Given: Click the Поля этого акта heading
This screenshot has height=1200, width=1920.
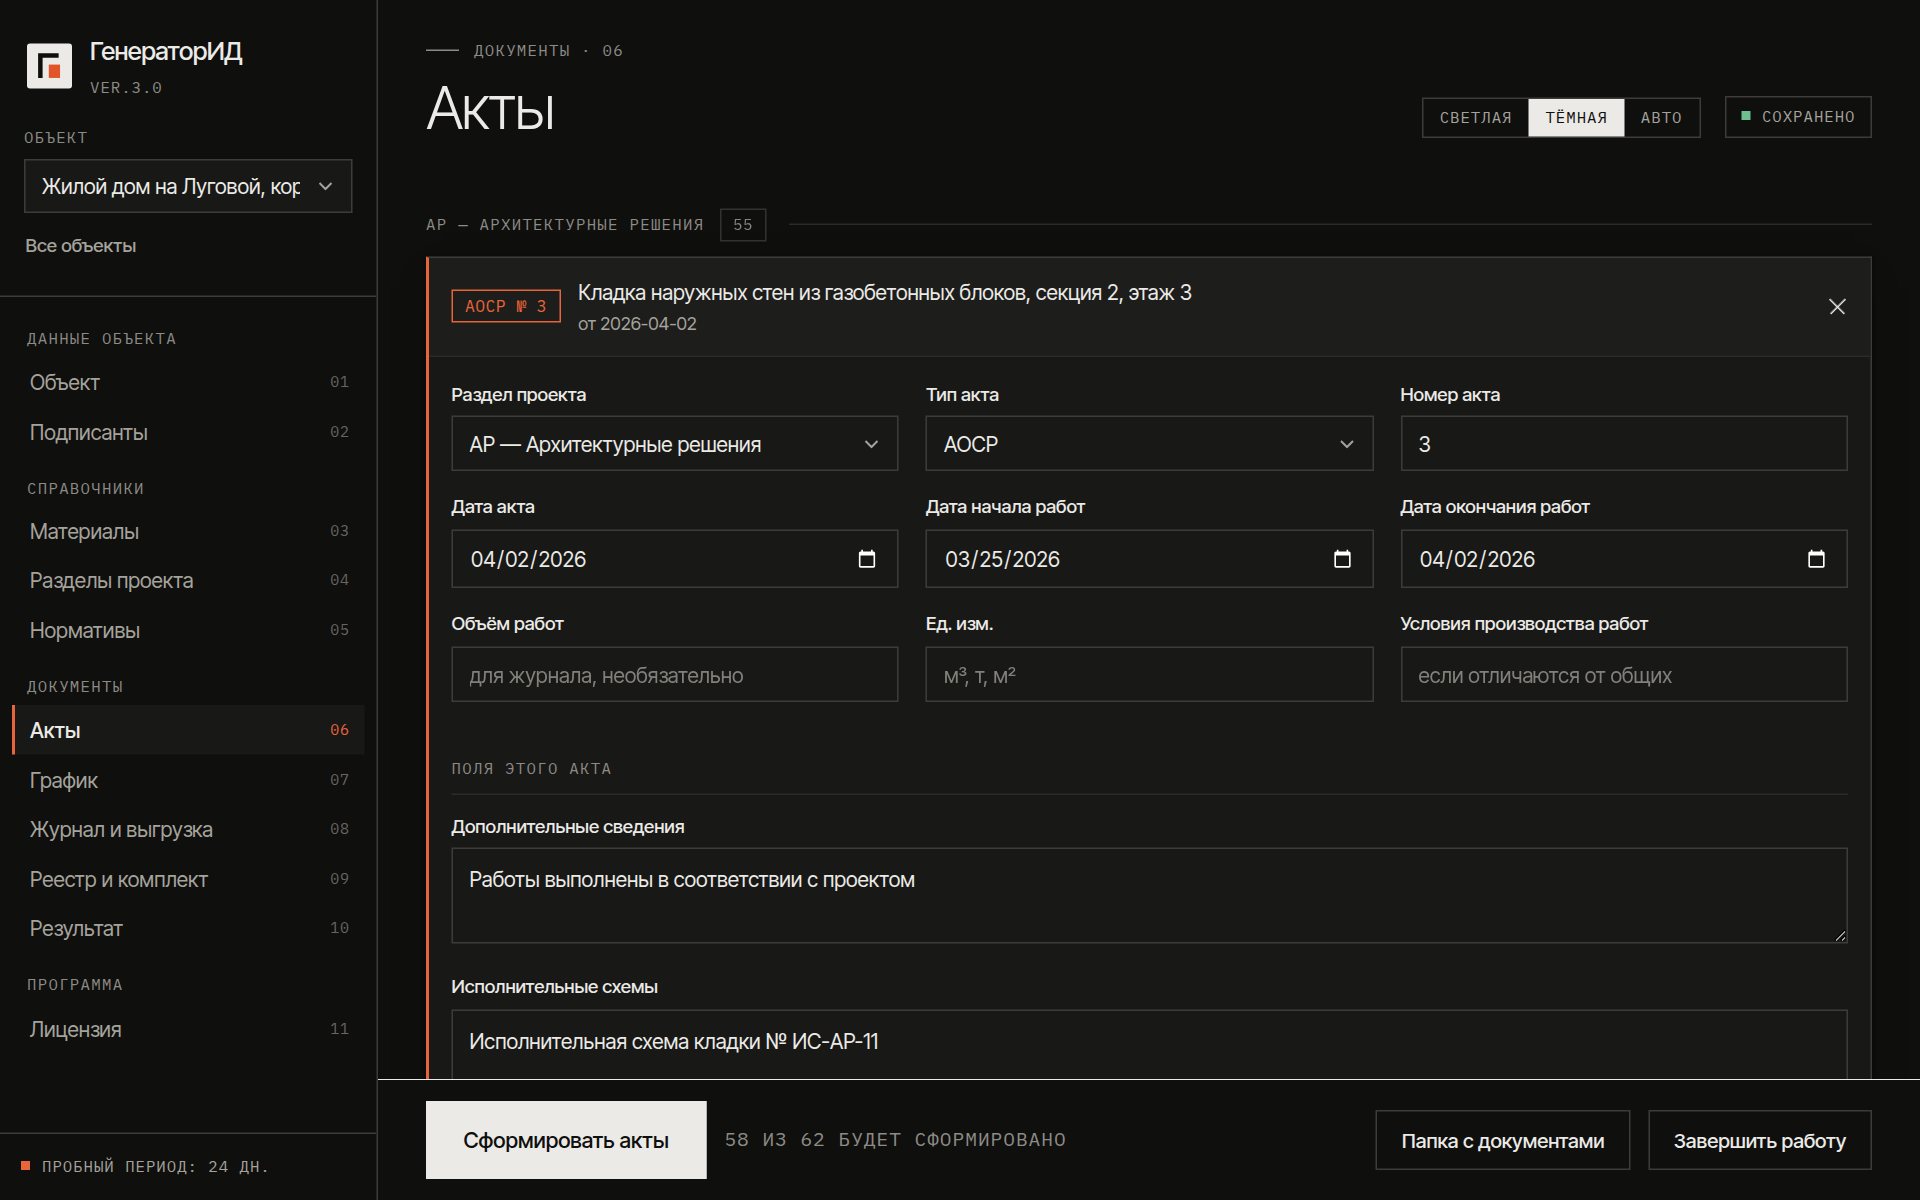Looking at the screenshot, I should click(x=531, y=769).
